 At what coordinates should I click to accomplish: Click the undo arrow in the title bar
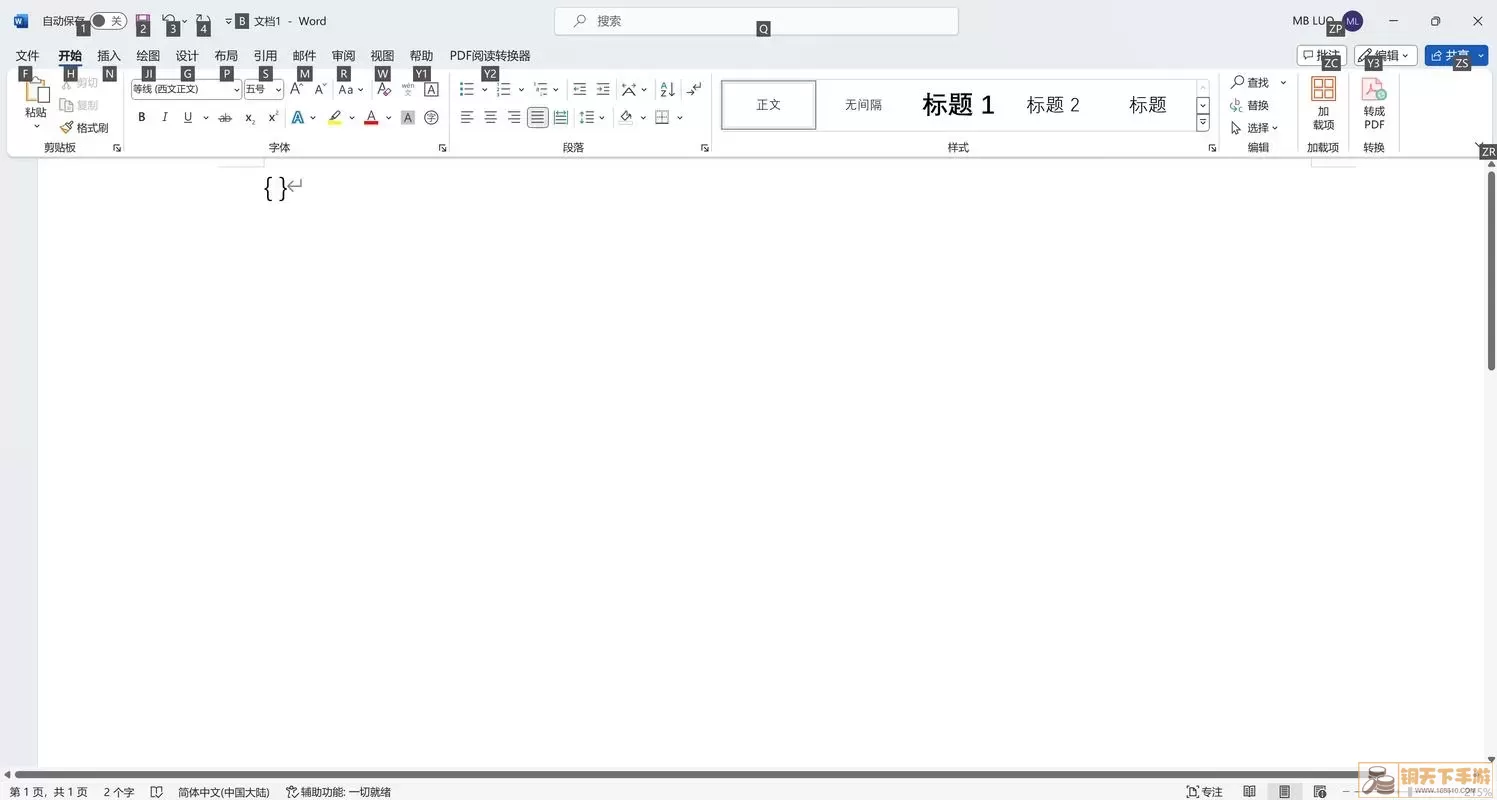[x=169, y=20]
